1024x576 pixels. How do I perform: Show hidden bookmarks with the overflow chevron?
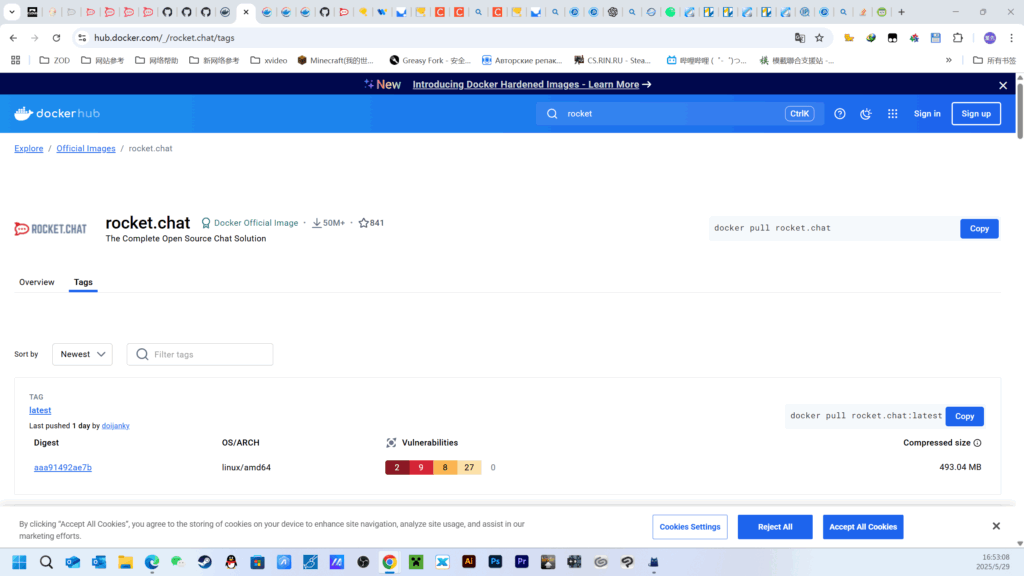tap(949, 60)
